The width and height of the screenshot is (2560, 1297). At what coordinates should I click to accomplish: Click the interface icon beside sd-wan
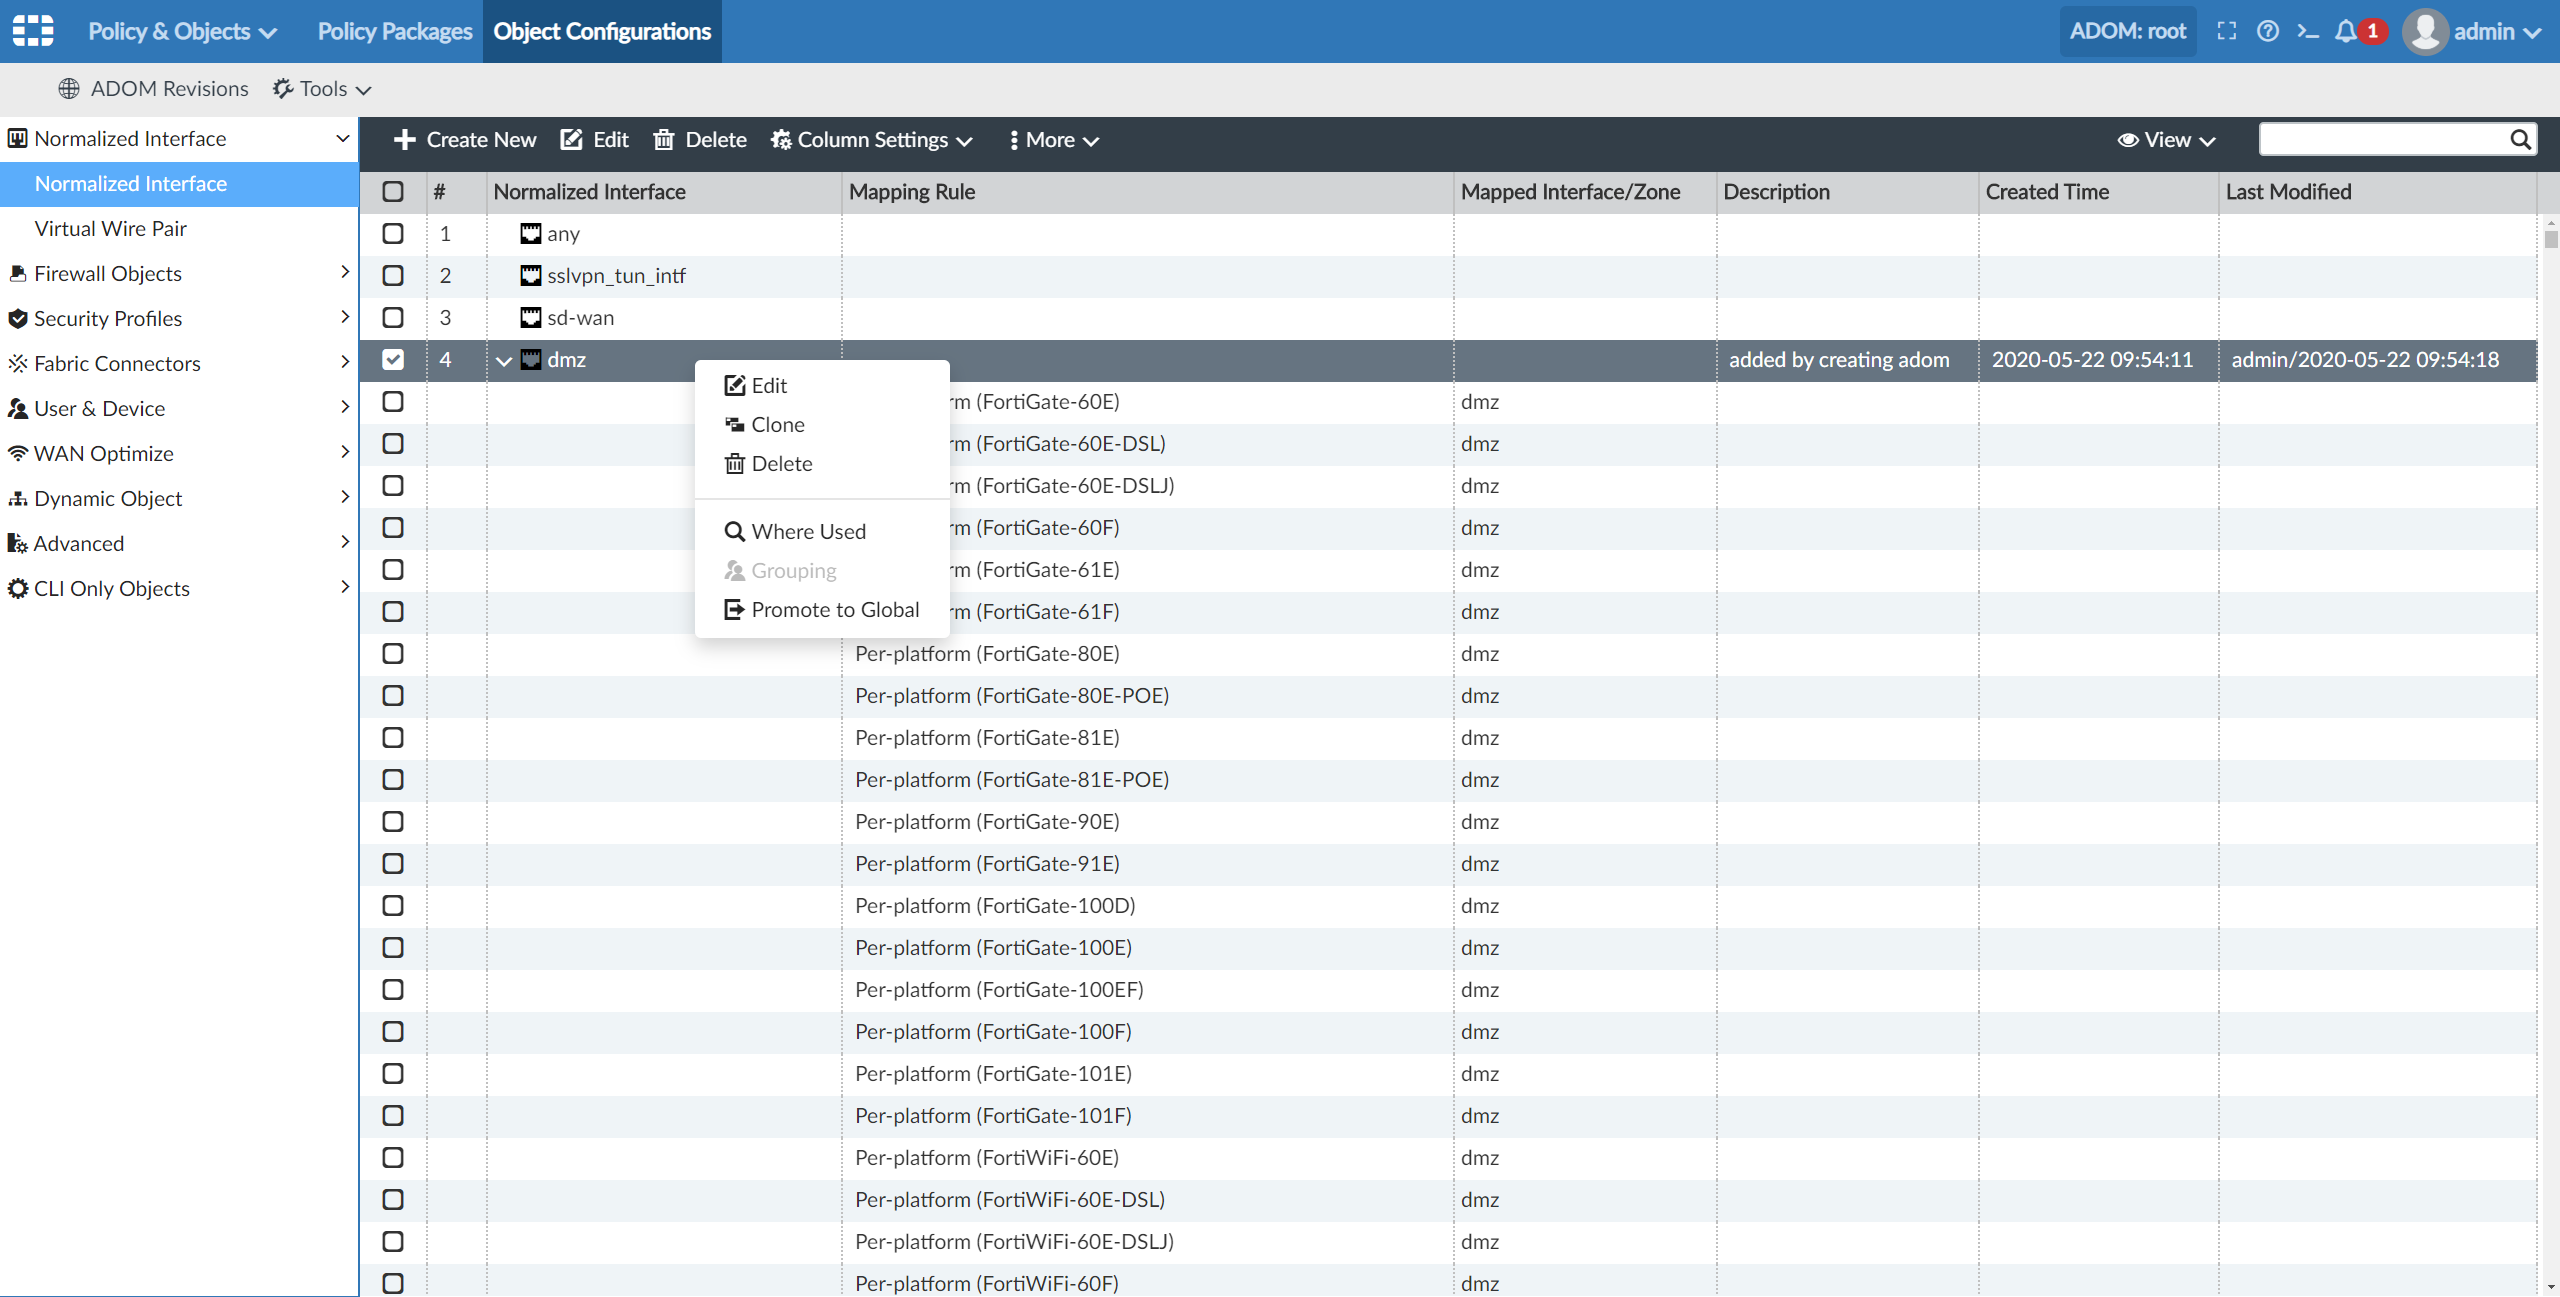coord(531,317)
